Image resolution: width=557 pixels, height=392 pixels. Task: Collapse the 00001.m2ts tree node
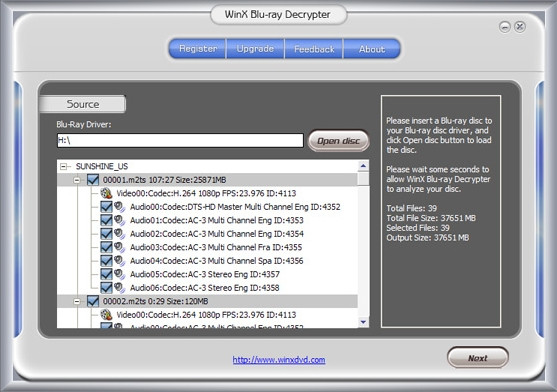tap(77, 180)
